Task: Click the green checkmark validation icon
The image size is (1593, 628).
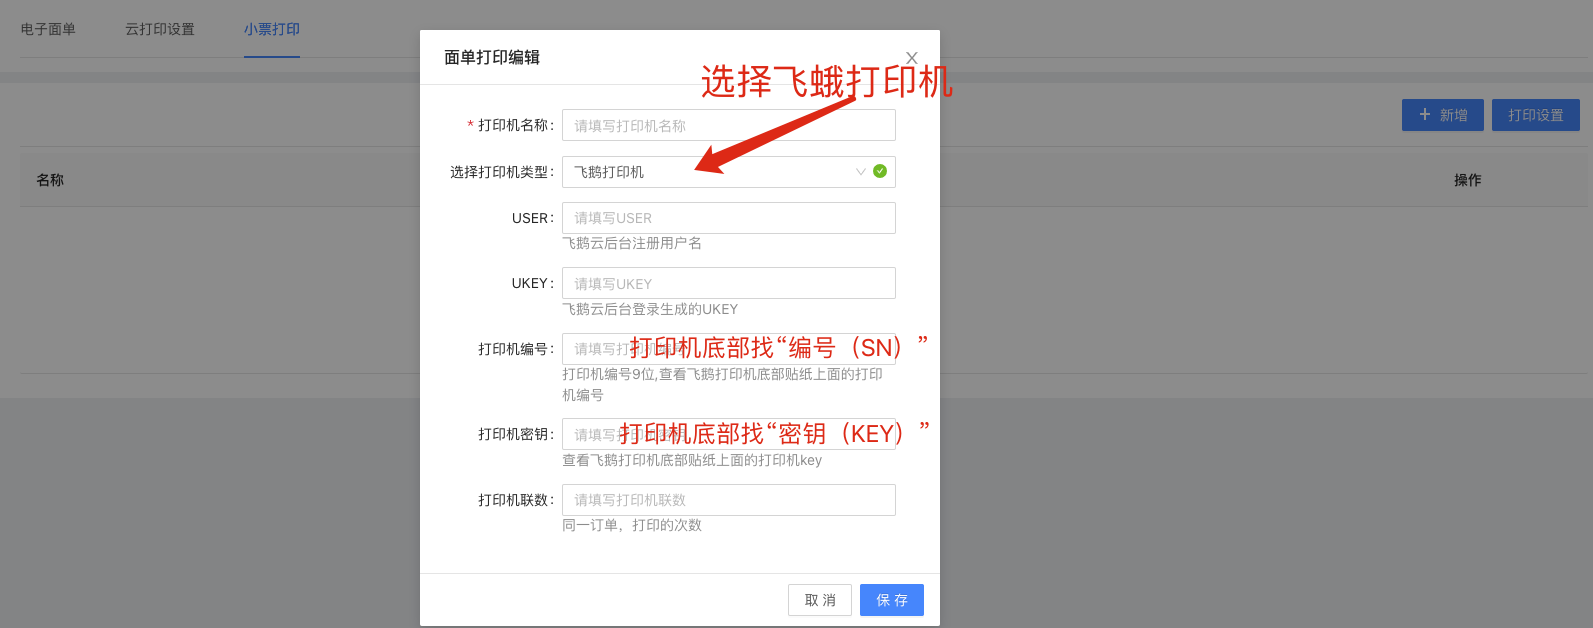Action: tap(880, 171)
